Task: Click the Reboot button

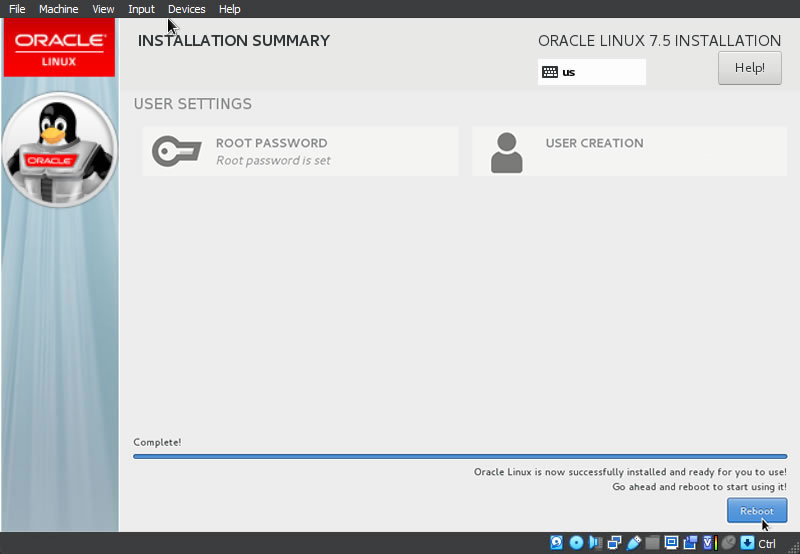Action: 757,511
